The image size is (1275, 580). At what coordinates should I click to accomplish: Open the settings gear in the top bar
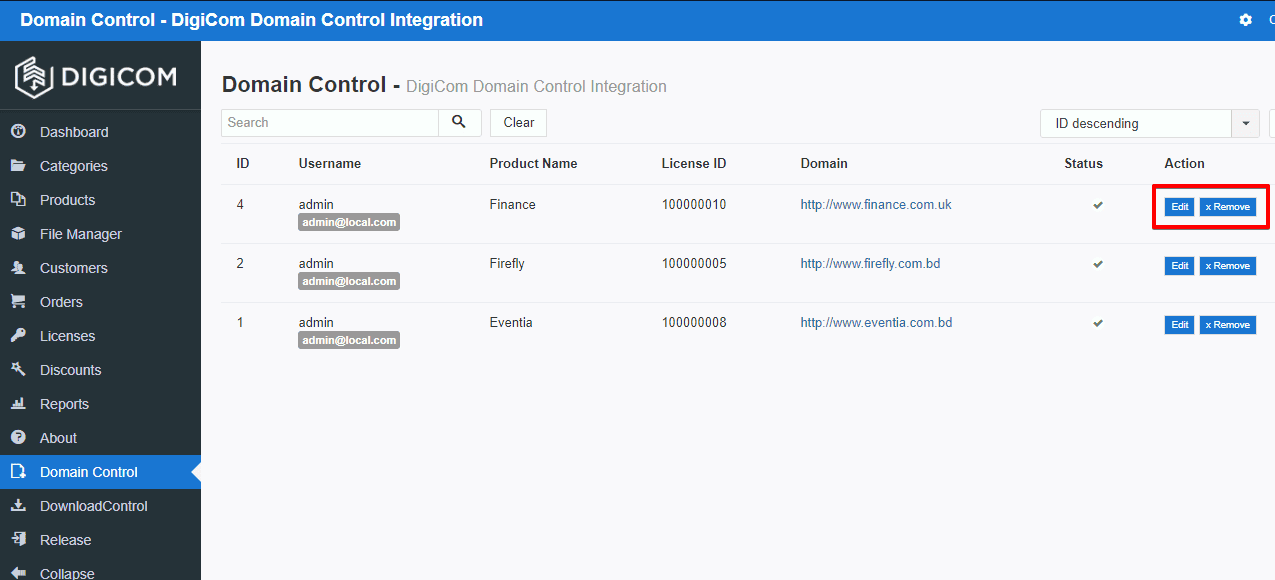click(1245, 19)
